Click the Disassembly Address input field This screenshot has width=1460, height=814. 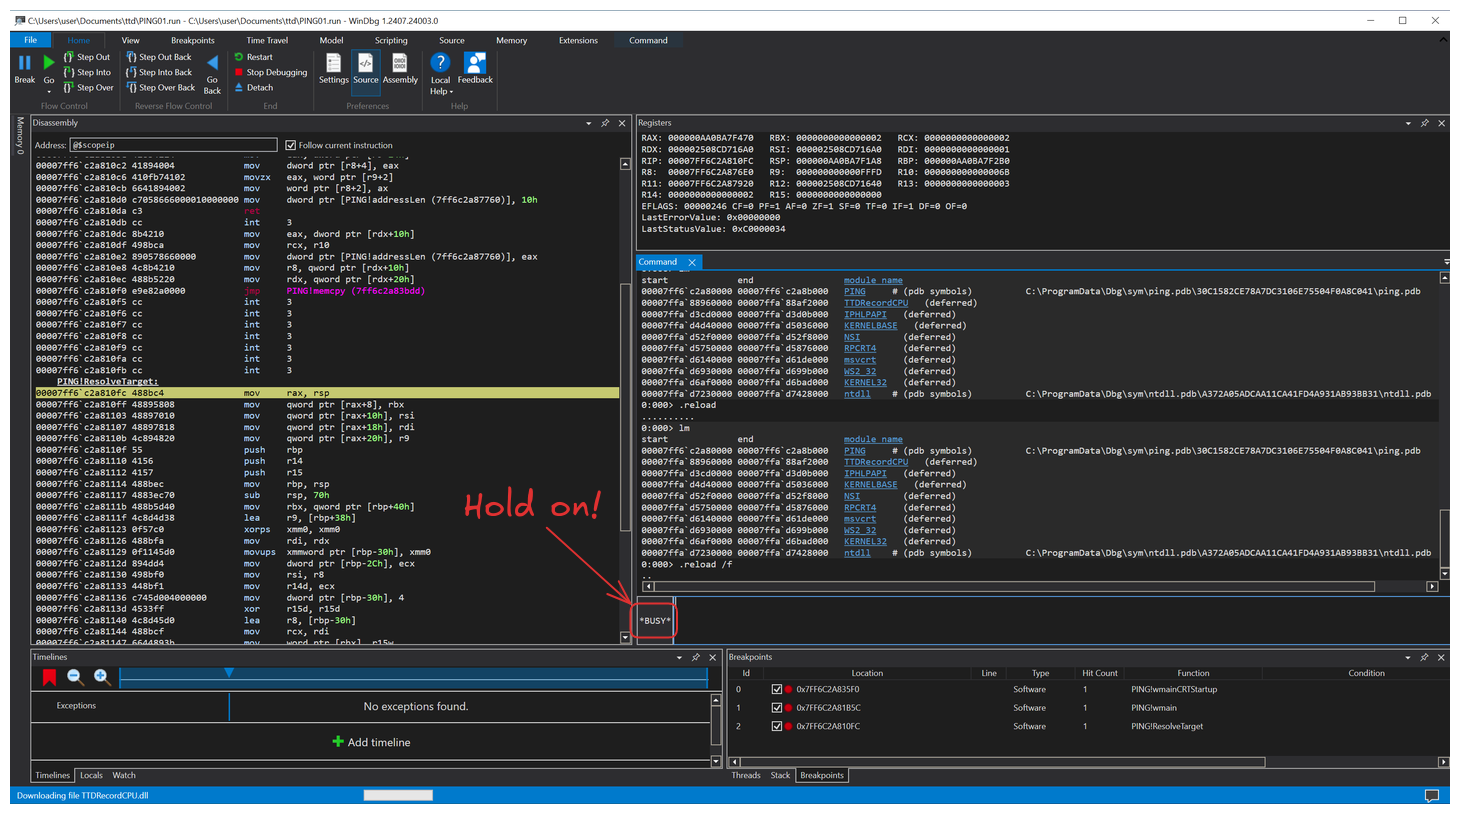pyautogui.click(x=173, y=145)
